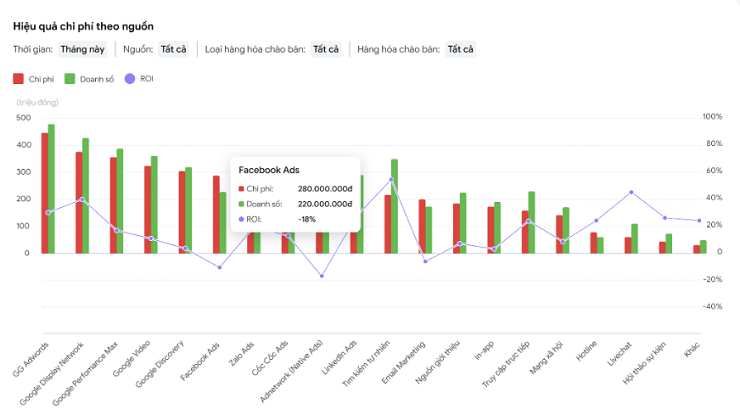Image resolution: width=740 pixels, height=409 pixels.
Task: Click 'Zalo Ads' axis label
Action: [241, 354]
